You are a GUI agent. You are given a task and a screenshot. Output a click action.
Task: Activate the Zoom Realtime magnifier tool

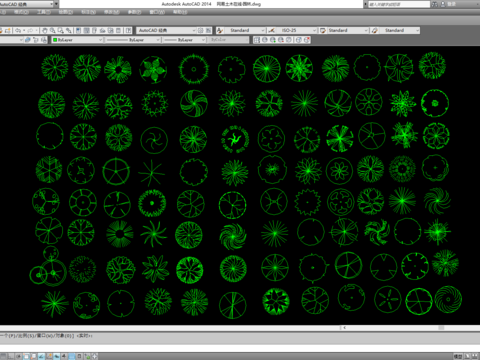point(53,31)
